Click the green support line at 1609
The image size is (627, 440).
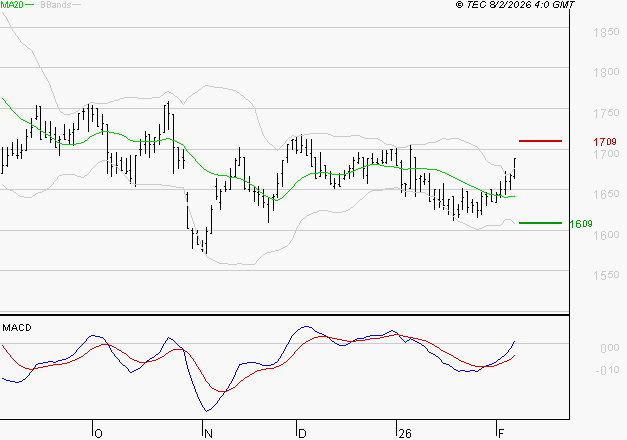(x=540, y=223)
